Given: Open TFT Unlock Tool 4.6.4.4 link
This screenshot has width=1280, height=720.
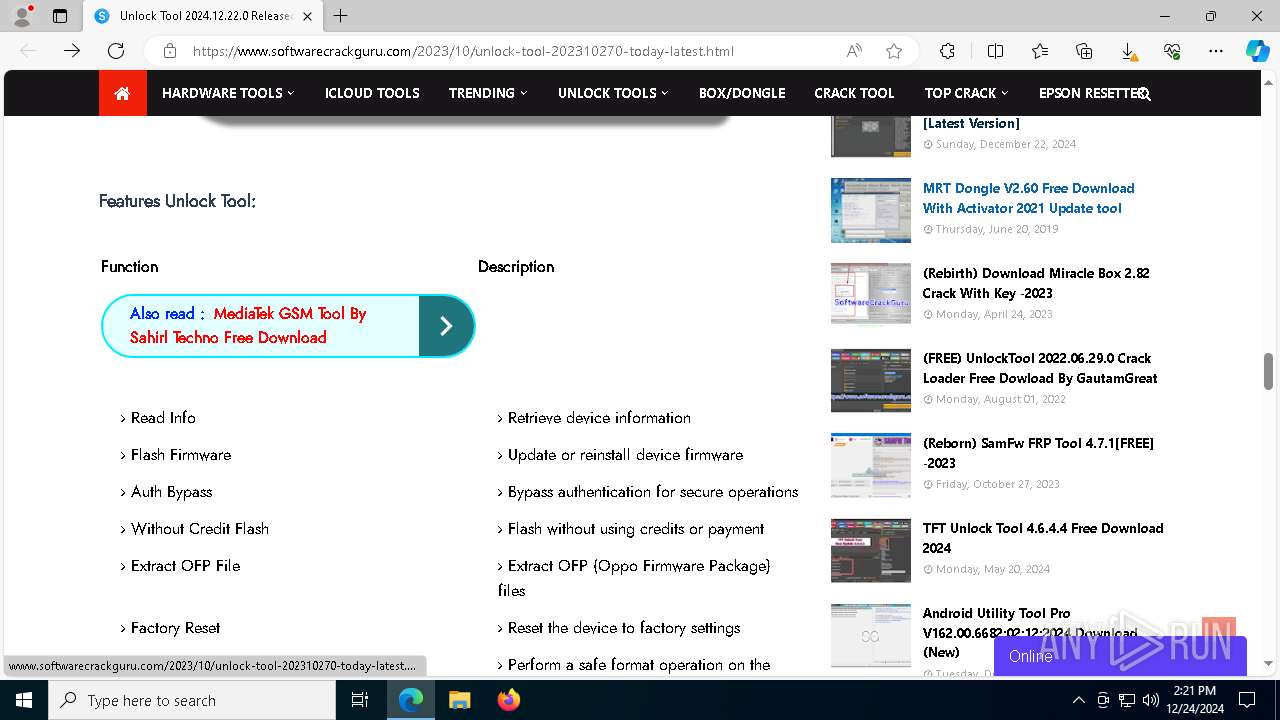Looking at the screenshot, I should (x=1043, y=538).
